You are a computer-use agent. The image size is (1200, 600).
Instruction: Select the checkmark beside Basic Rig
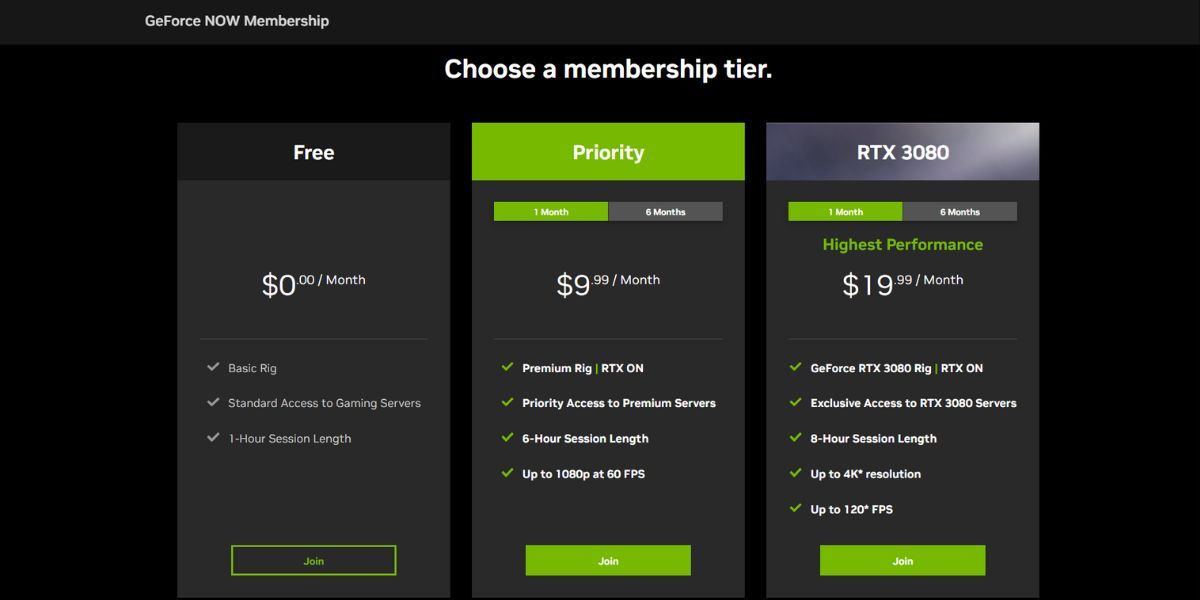point(213,368)
